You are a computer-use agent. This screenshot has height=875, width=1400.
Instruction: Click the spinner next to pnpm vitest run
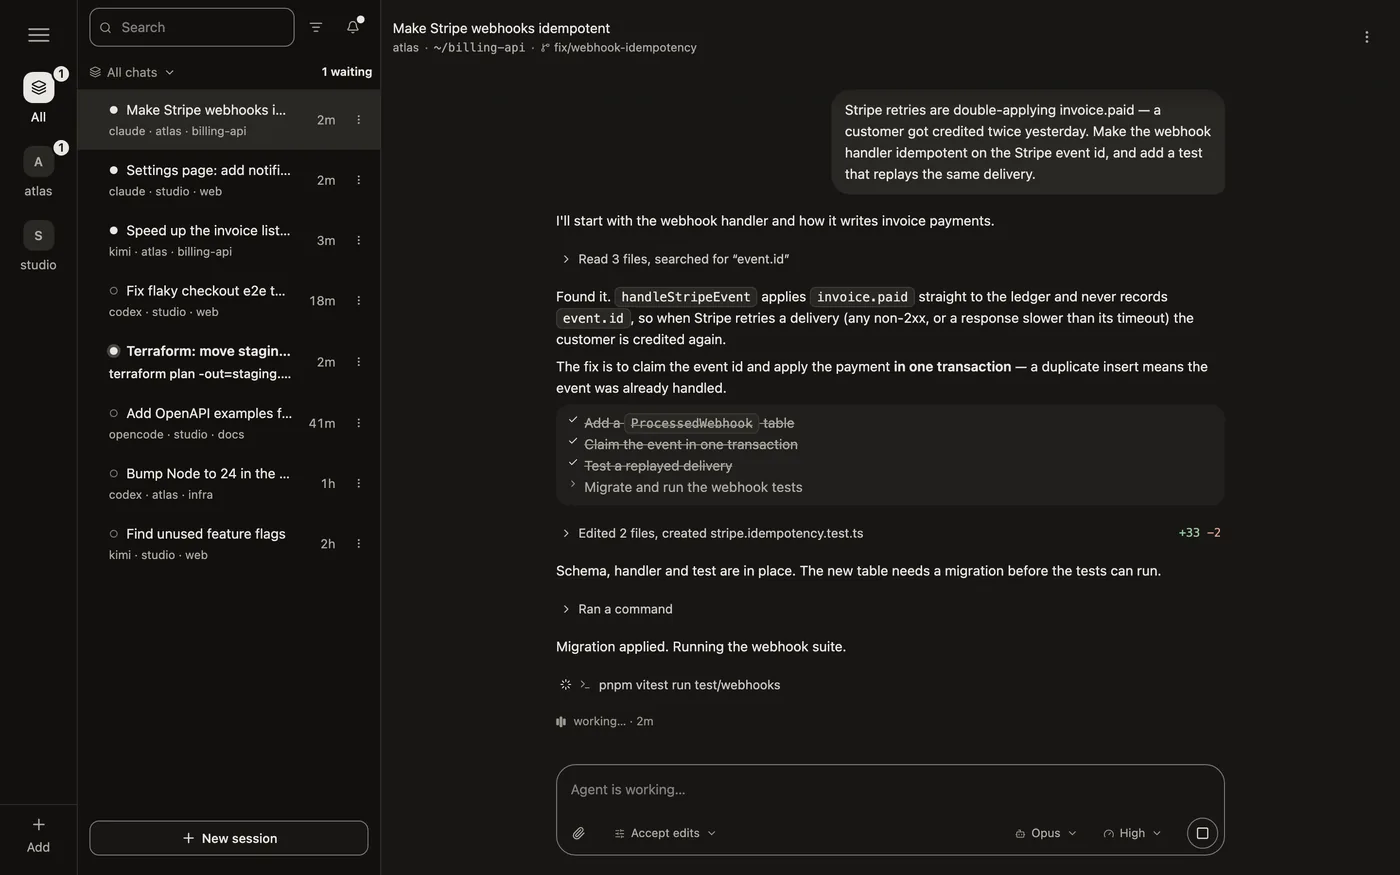566,685
